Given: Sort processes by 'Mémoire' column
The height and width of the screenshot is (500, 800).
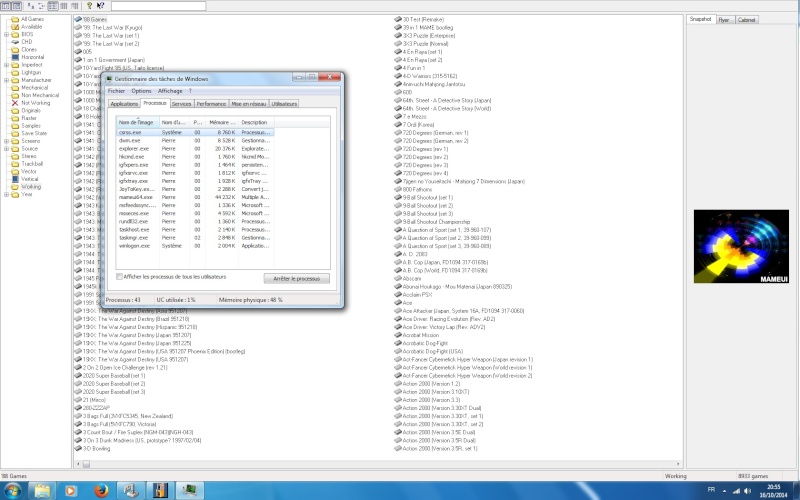Looking at the screenshot, I should pos(222,122).
